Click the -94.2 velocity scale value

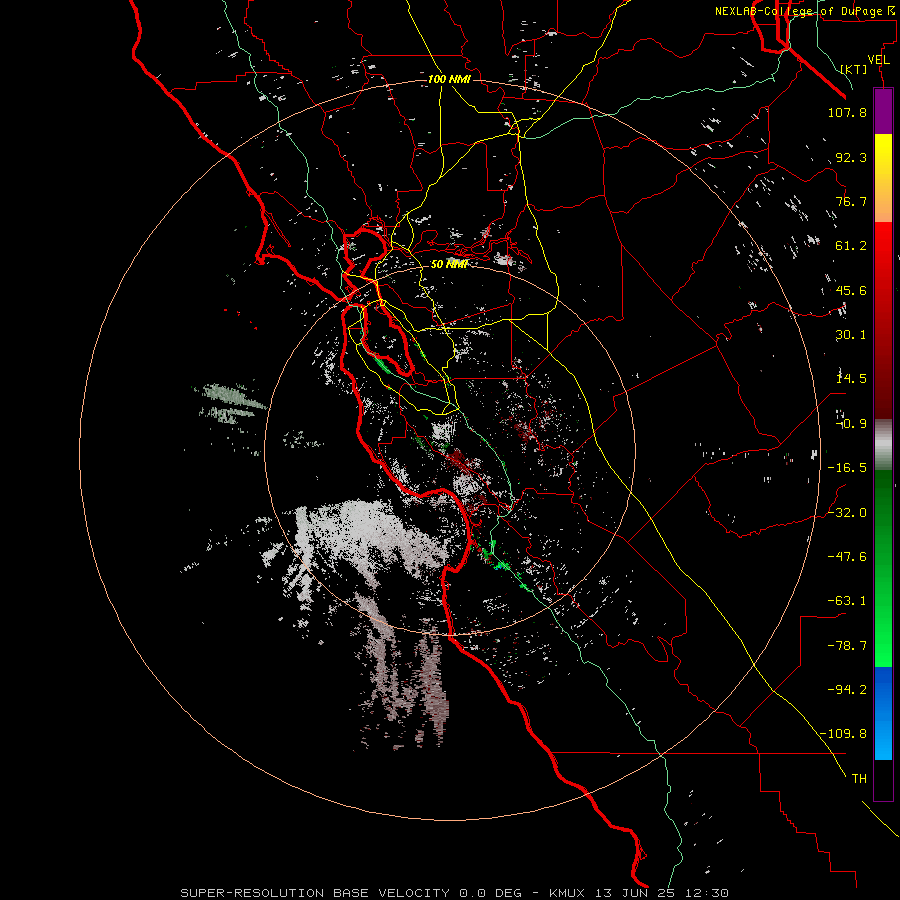click(x=847, y=690)
